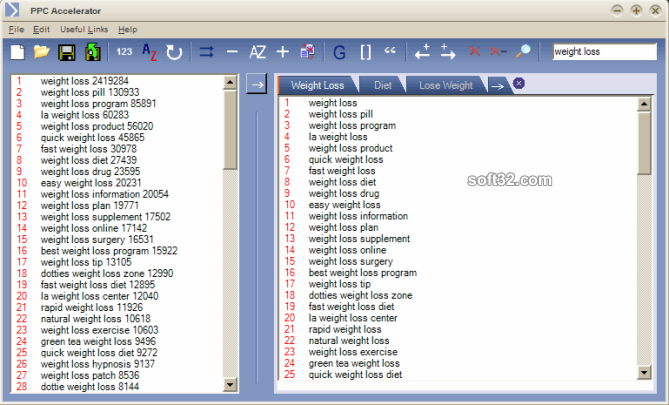
Task: Click the arrow tab after Lose Weight
Action: [497, 86]
